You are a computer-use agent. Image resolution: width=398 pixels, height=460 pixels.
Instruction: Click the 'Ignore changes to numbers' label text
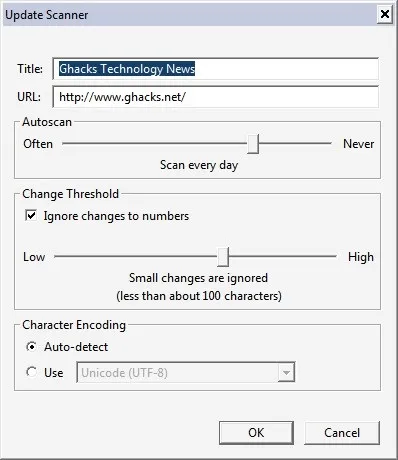coord(116,216)
